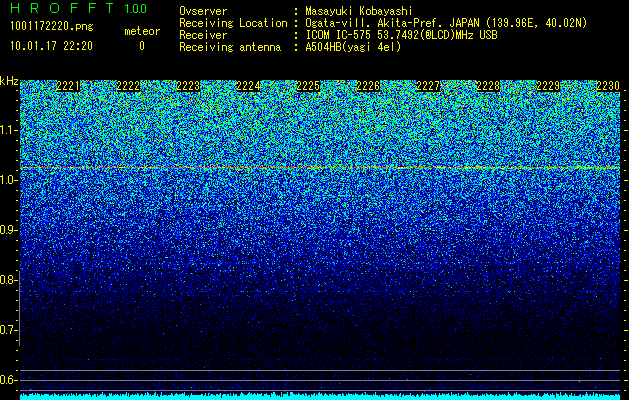This screenshot has width=629, height=400.
Task: Click the Receiving antenna label
Action: point(230,47)
